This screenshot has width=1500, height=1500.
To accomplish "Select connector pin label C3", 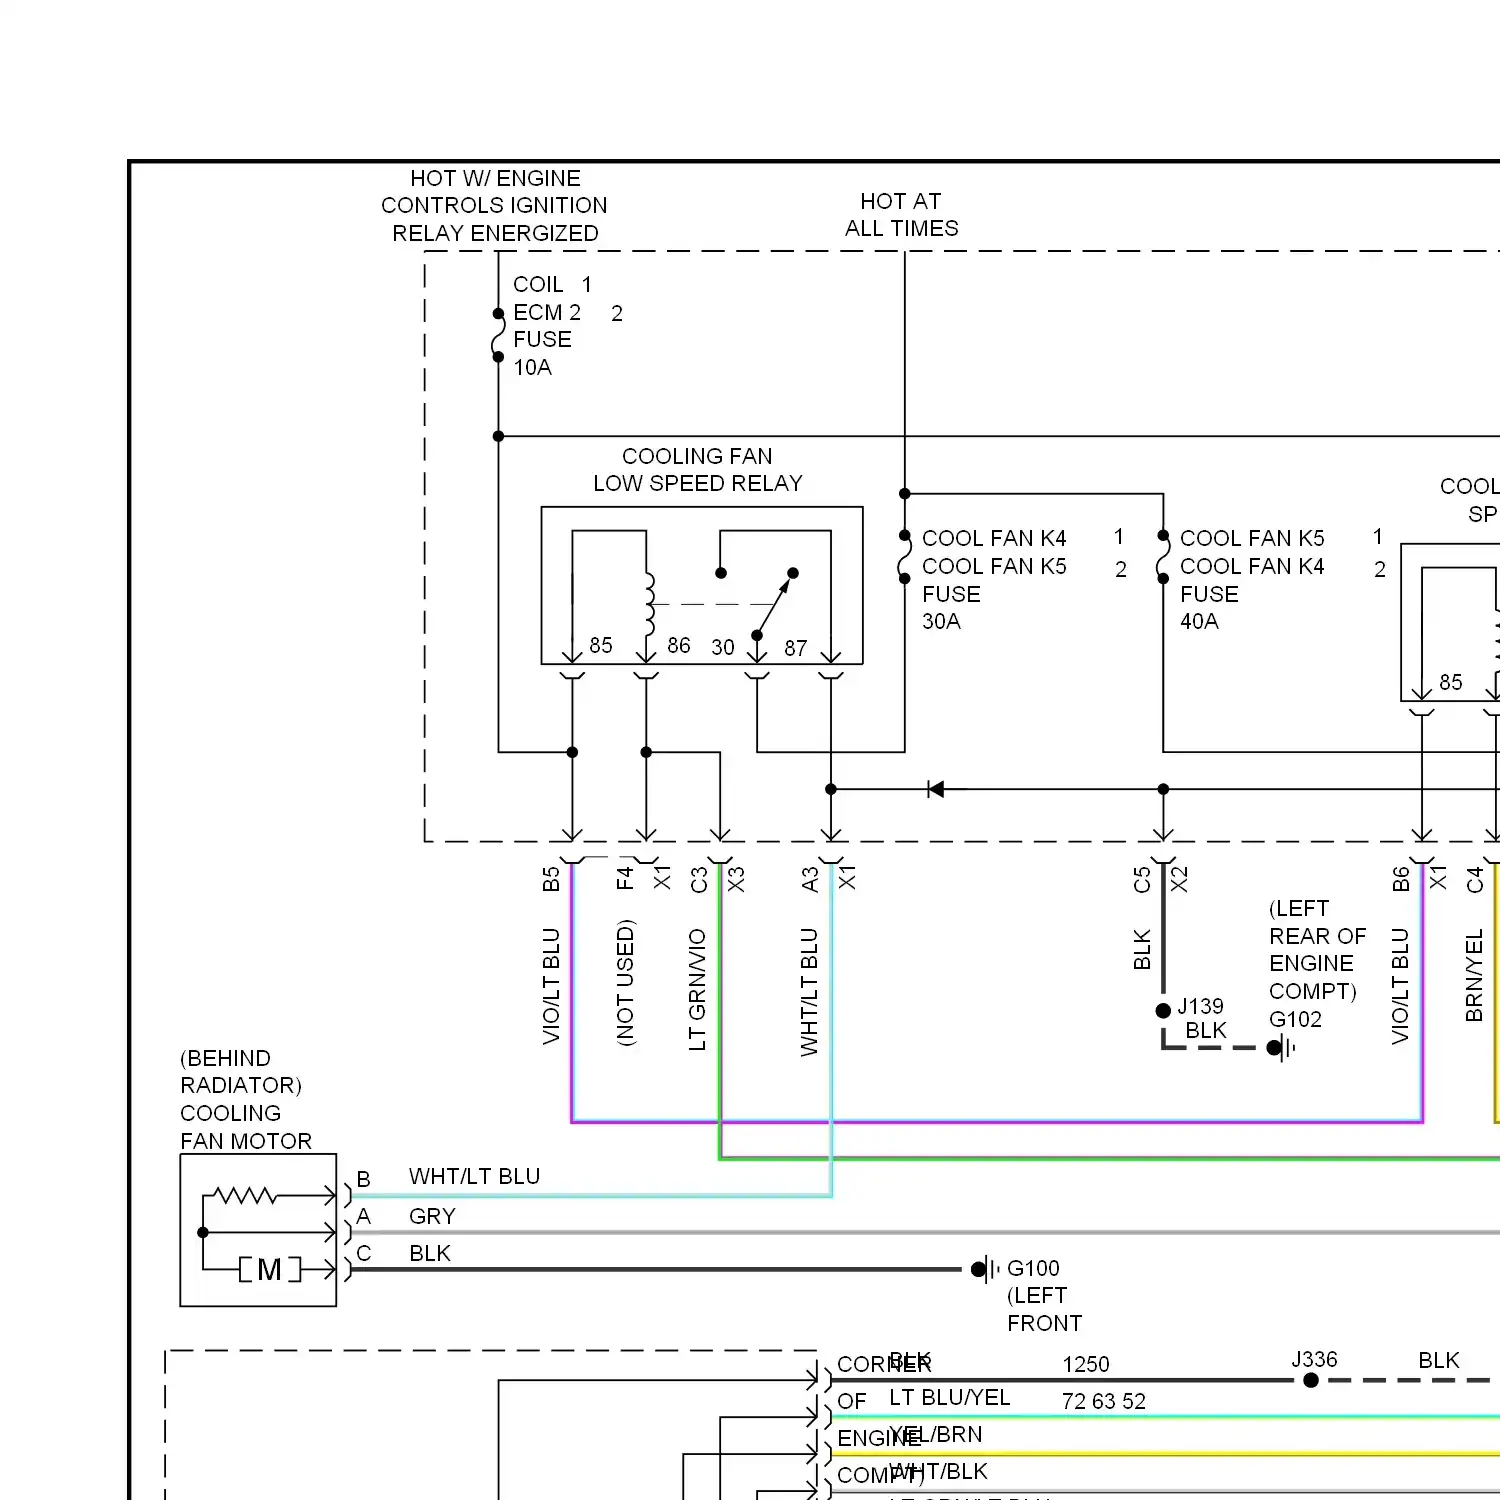I will (x=699, y=880).
